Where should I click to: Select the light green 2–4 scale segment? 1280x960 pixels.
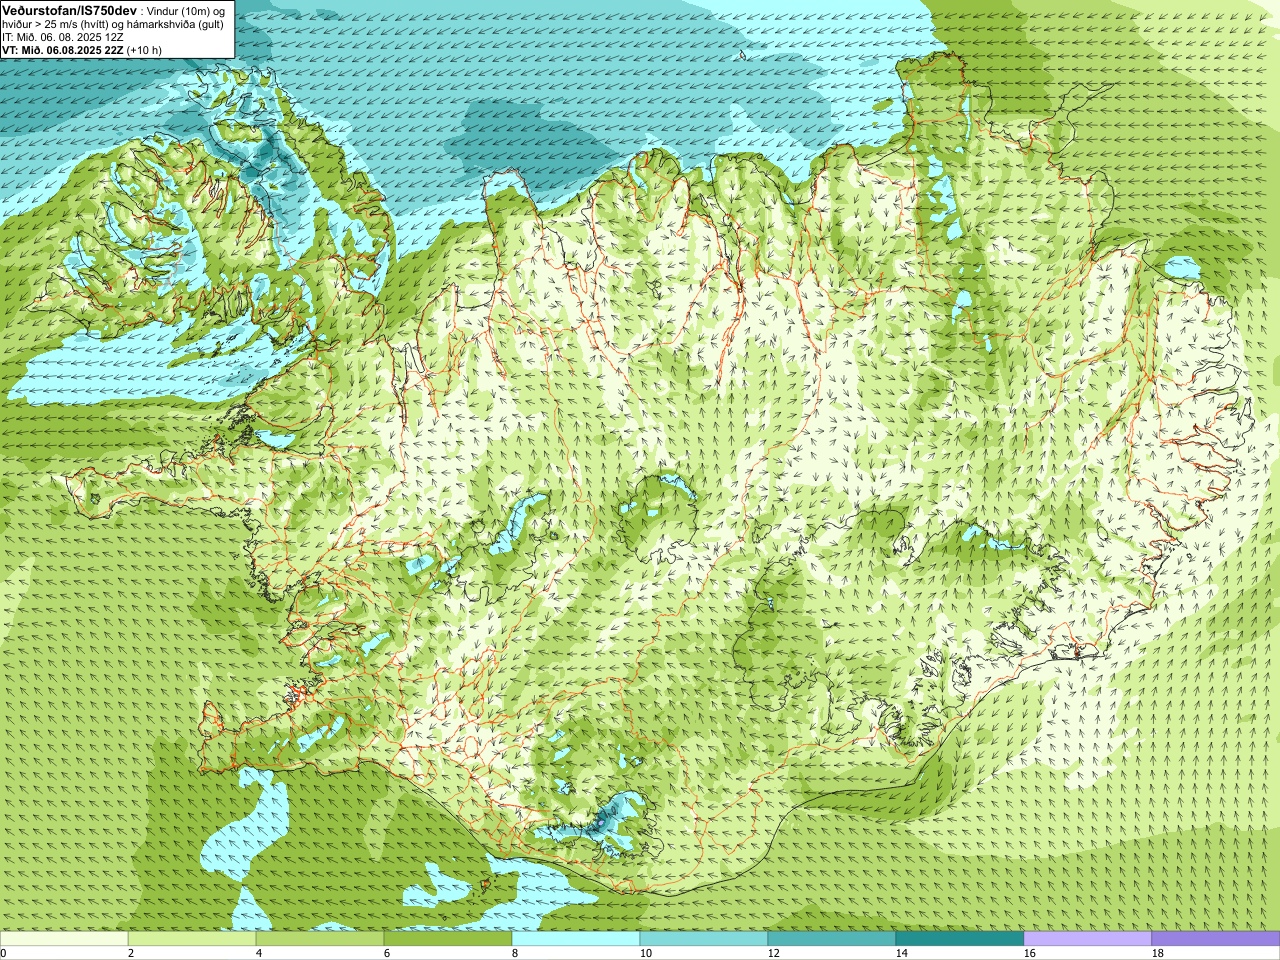tap(192, 939)
